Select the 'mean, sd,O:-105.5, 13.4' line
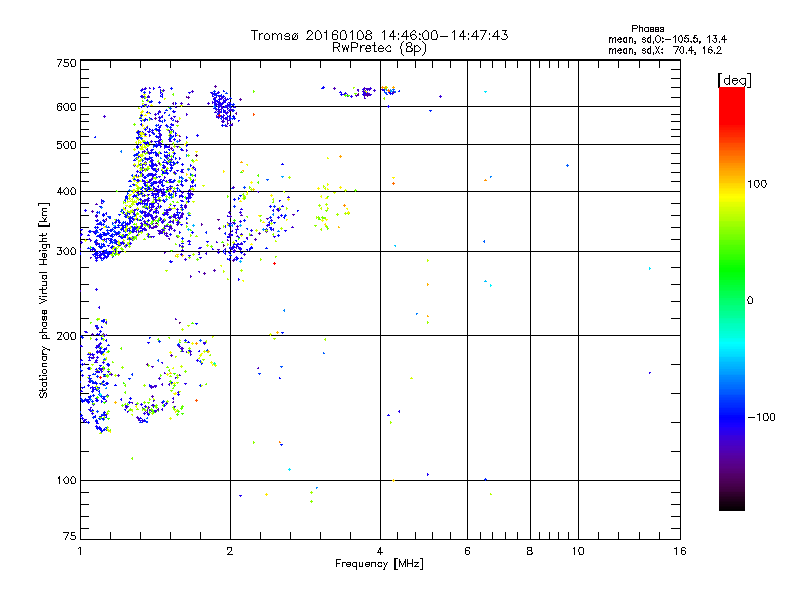 click(x=667, y=39)
